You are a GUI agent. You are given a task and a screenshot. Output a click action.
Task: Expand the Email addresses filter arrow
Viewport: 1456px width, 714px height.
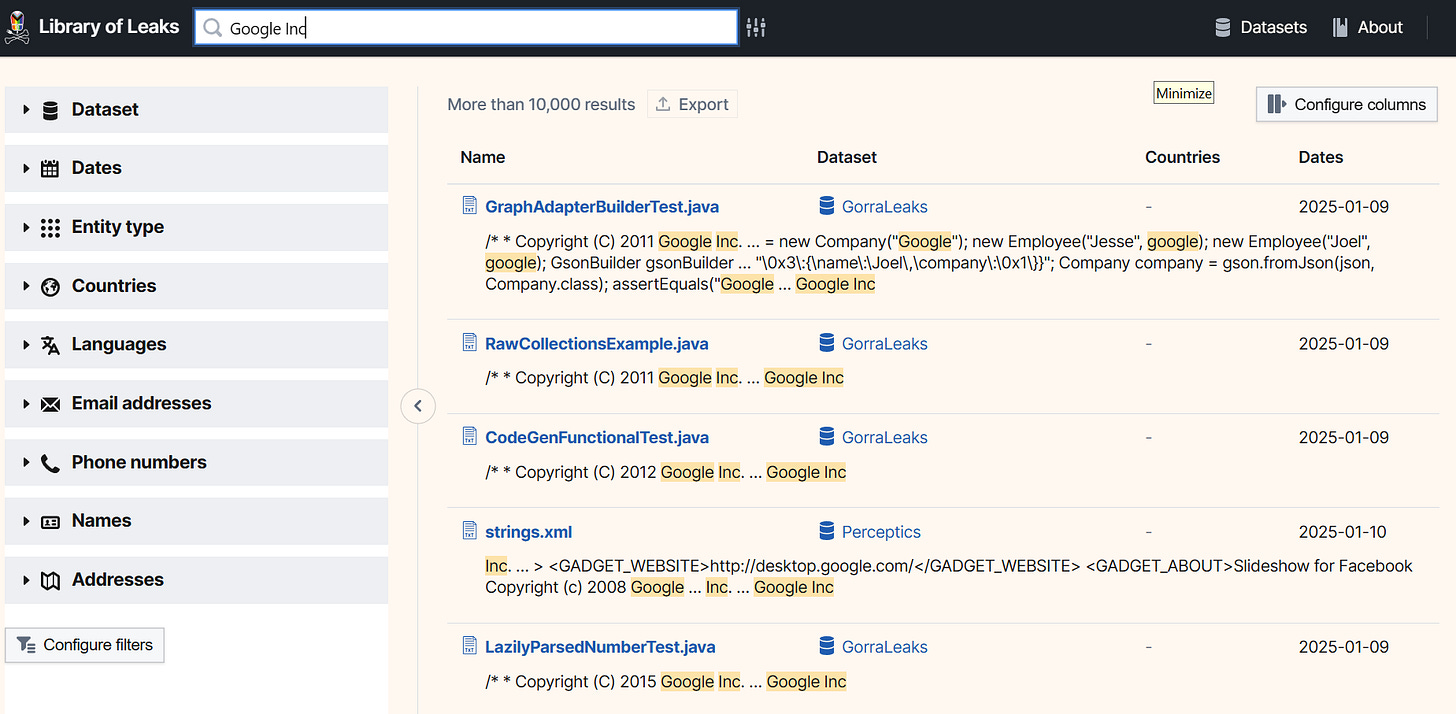pyautogui.click(x=26, y=404)
